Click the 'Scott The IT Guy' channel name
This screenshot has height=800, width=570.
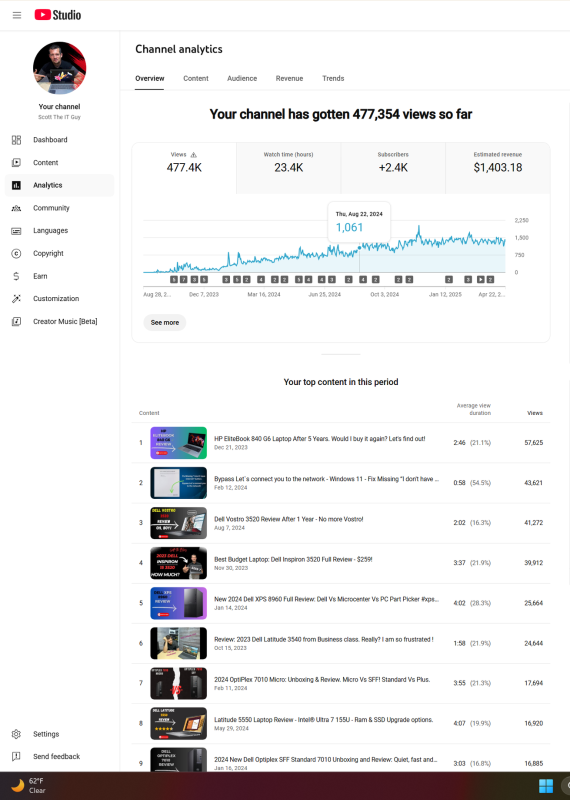click(x=59, y=117)
